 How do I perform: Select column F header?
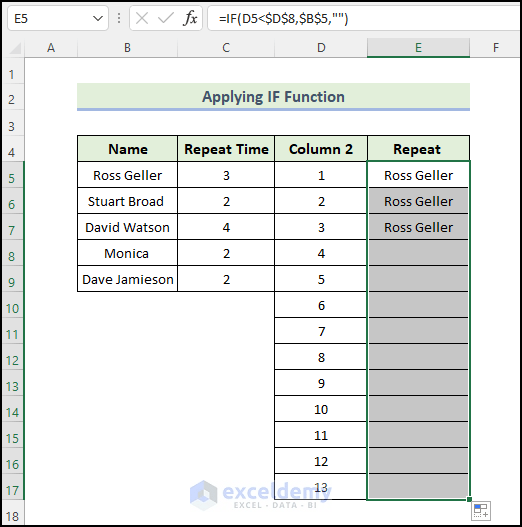point(495,48)
